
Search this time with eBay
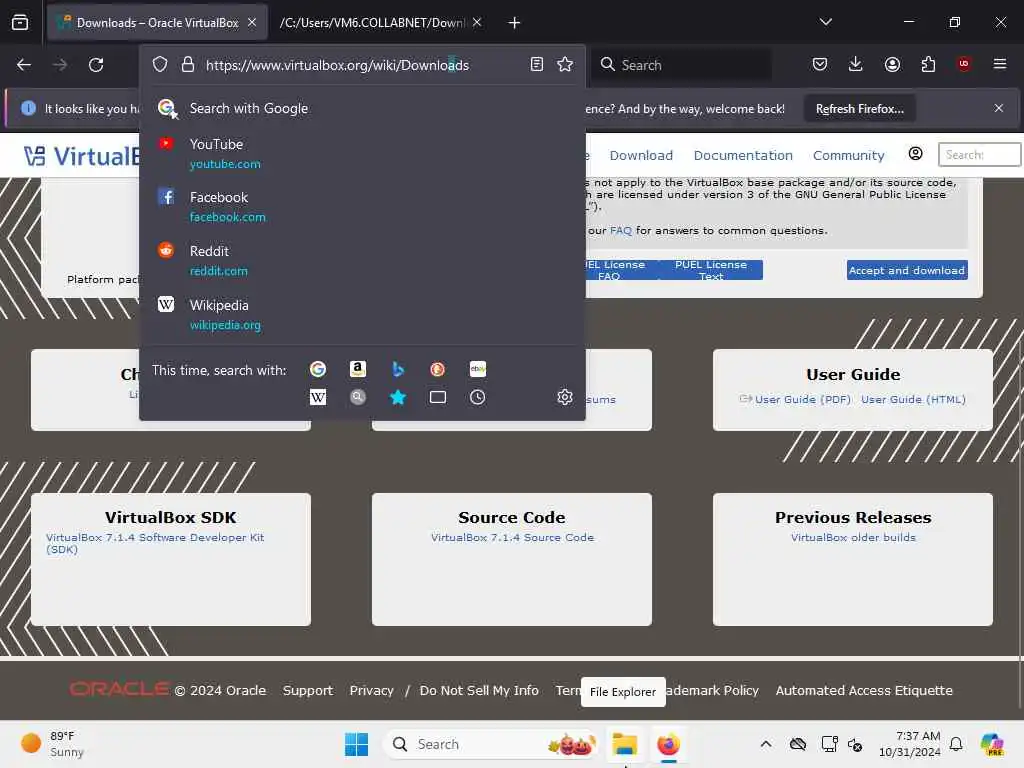(478, 370)
